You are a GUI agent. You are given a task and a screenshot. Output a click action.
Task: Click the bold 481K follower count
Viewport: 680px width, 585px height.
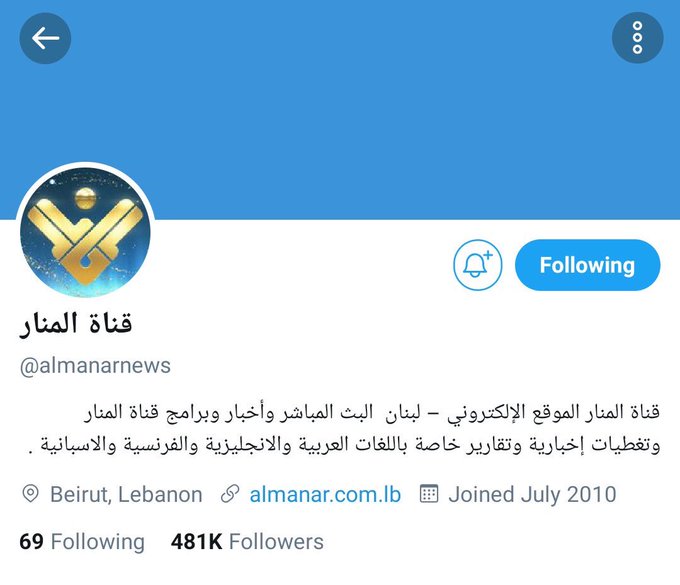(x=196, y=542)
